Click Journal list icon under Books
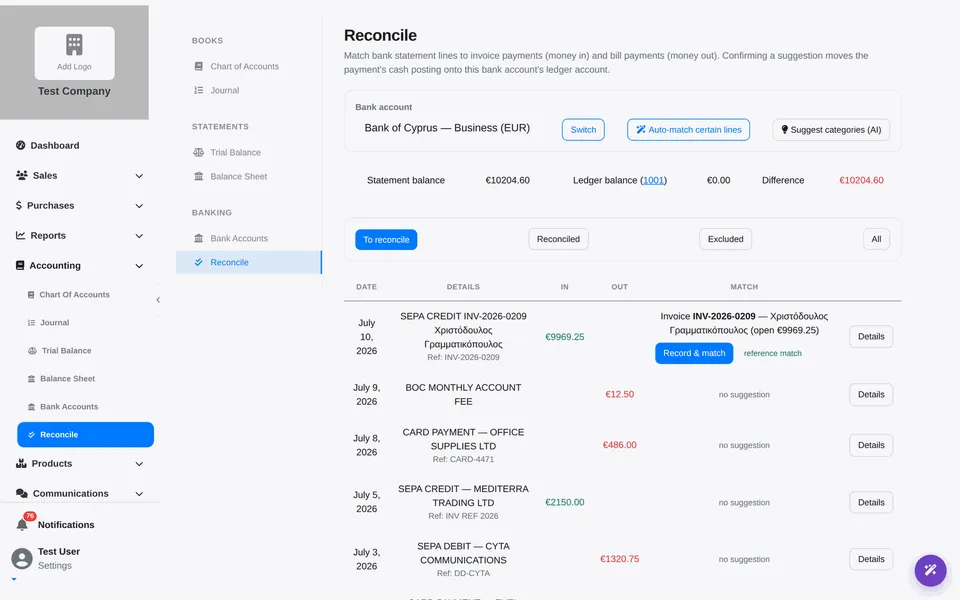 [x=198, y=90]
